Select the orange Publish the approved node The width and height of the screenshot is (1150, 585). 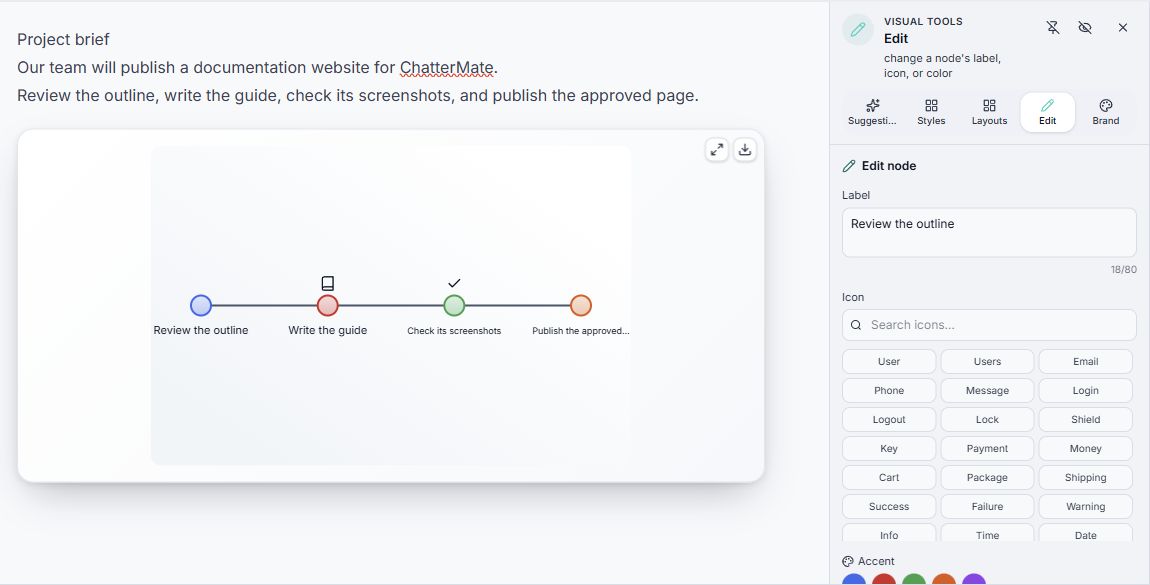point(580,306)
